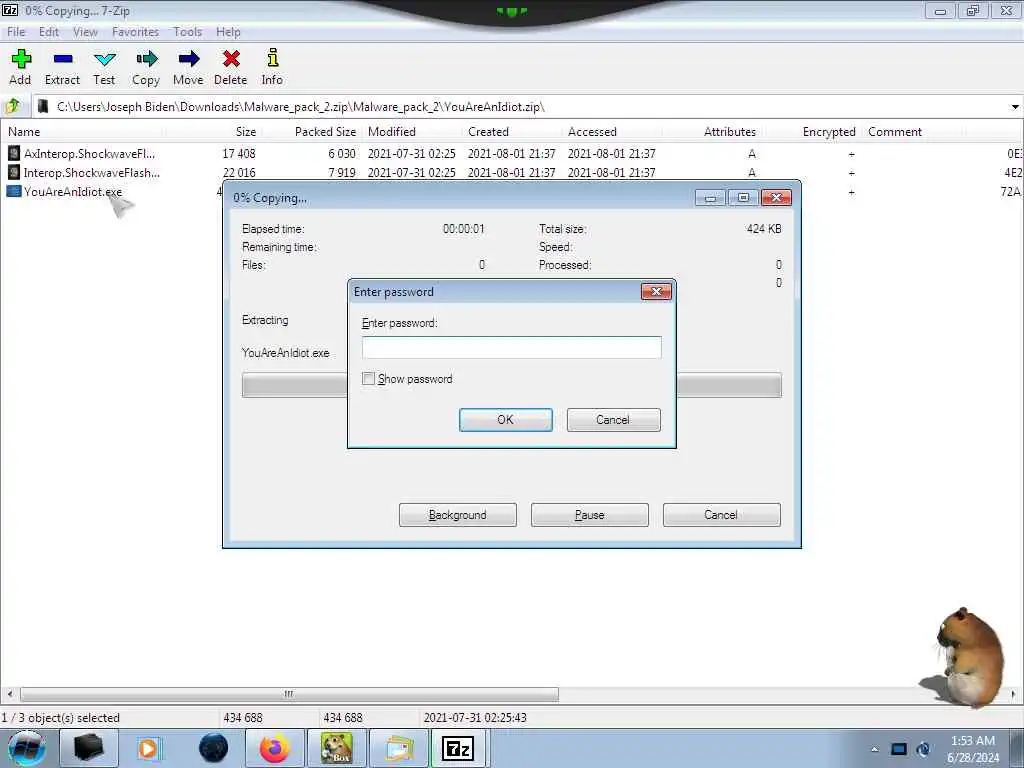Click the network tray icon
This screenshot has height=768, width=1024.
pos(923,750)
